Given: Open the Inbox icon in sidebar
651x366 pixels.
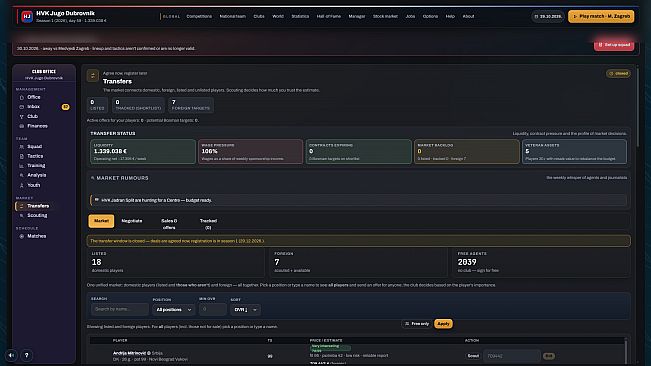Looking at the screenshot, I should (22, 107).
